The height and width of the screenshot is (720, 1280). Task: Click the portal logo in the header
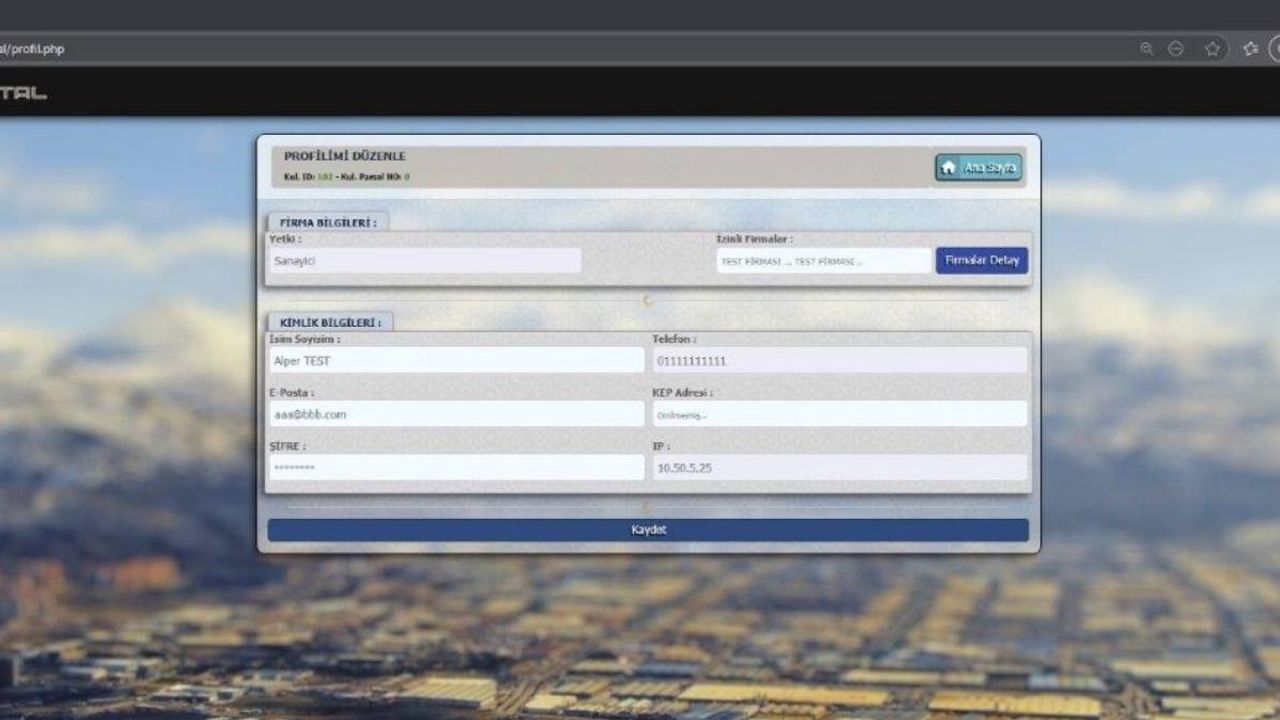24,93
